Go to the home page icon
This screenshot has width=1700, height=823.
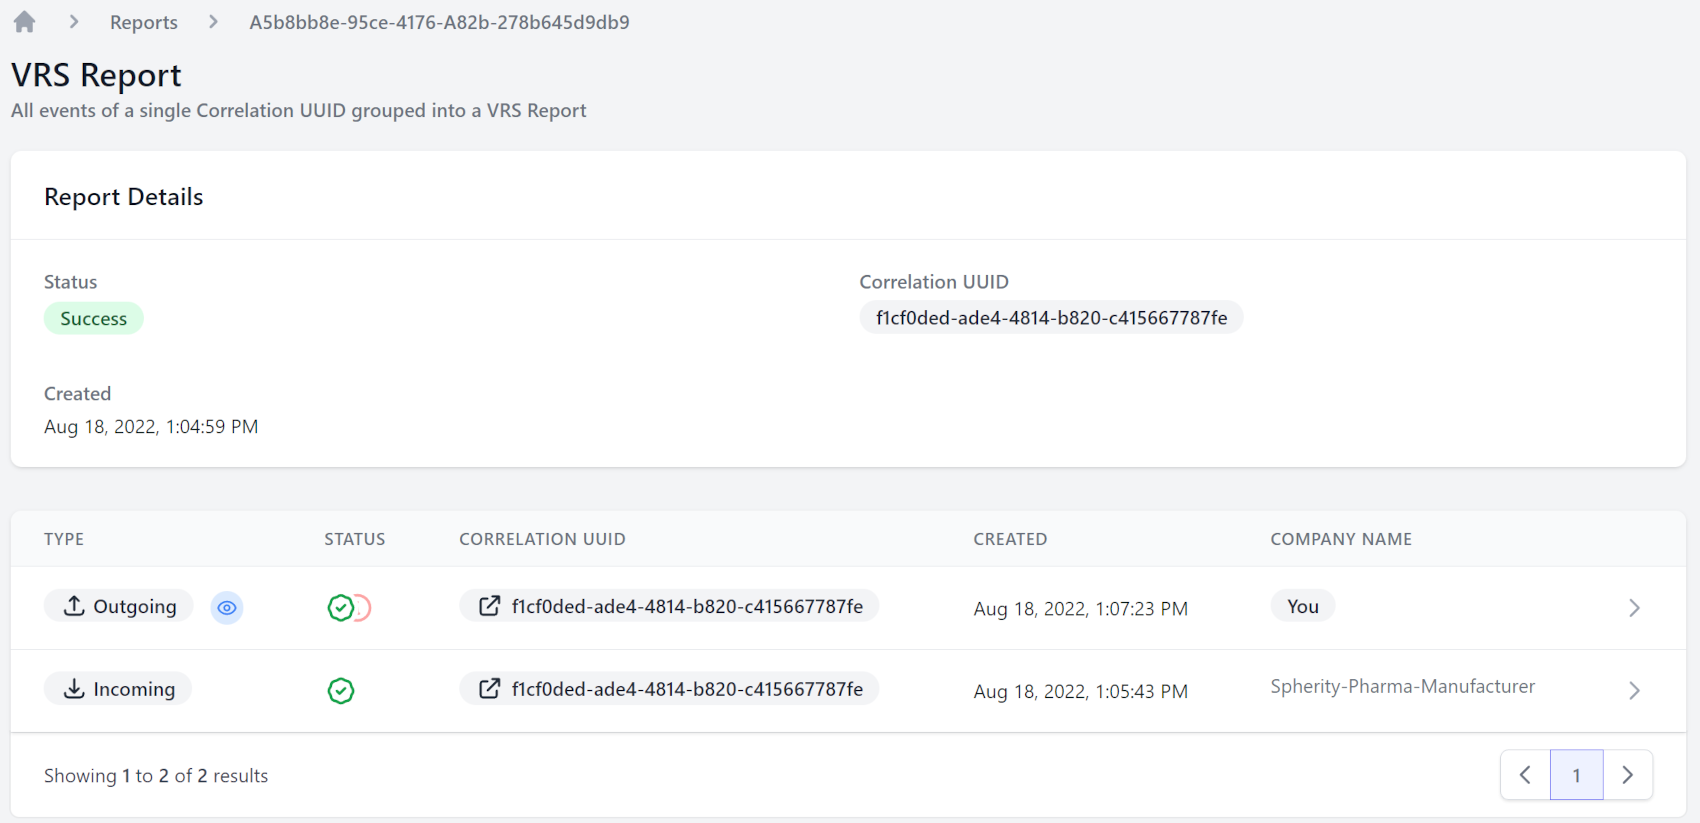[x=24, y=22]
